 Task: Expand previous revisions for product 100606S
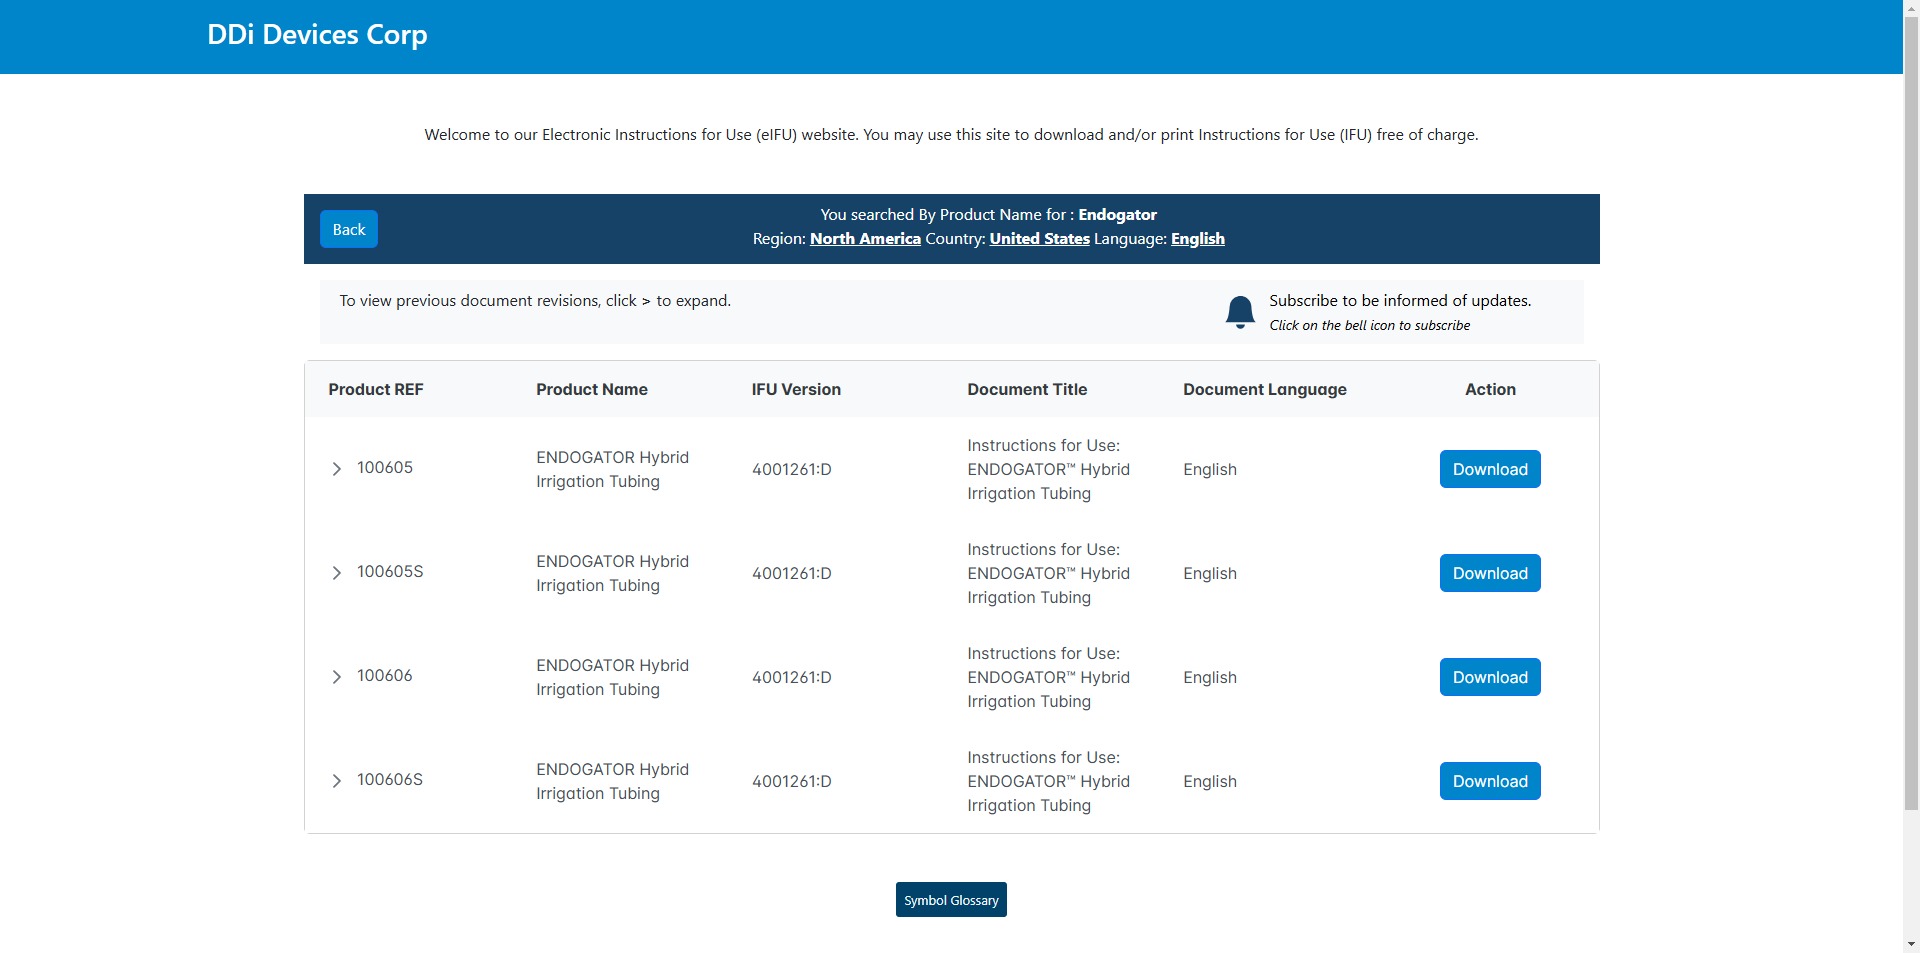click(337, 781)
